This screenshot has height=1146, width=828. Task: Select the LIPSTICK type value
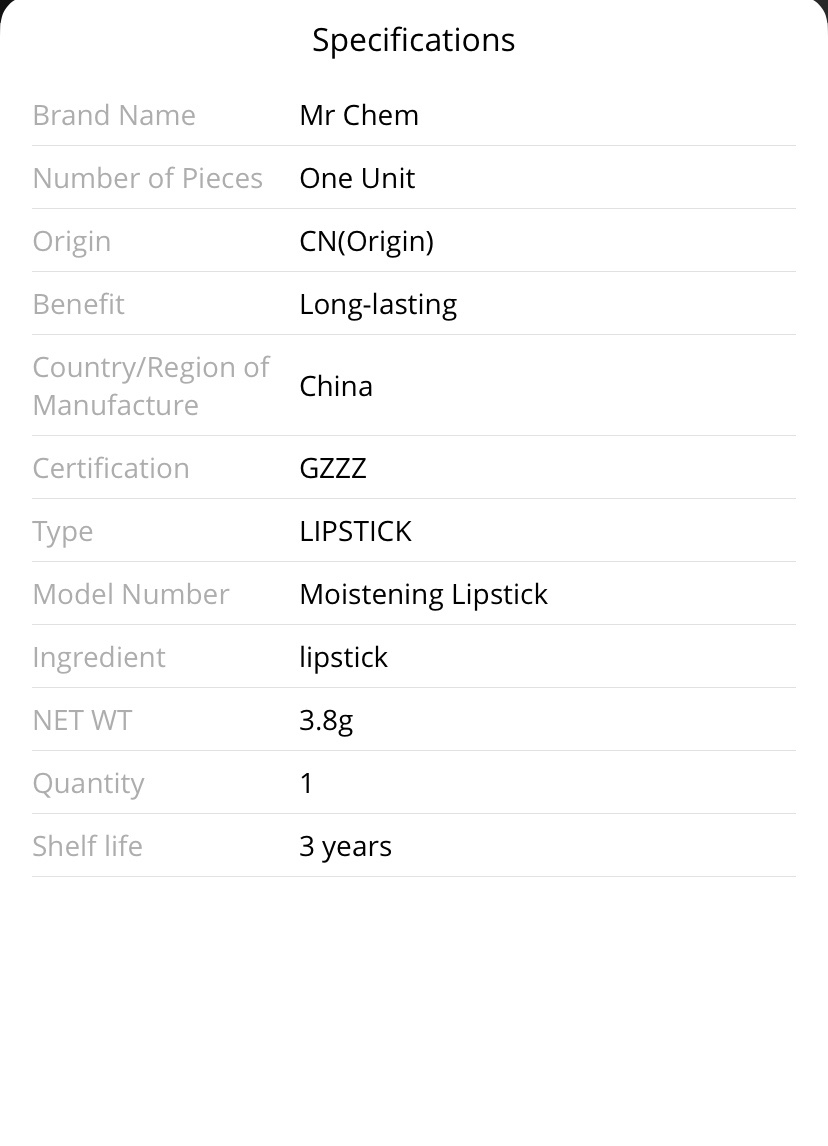pyautogui.click(x=356, y=531)
